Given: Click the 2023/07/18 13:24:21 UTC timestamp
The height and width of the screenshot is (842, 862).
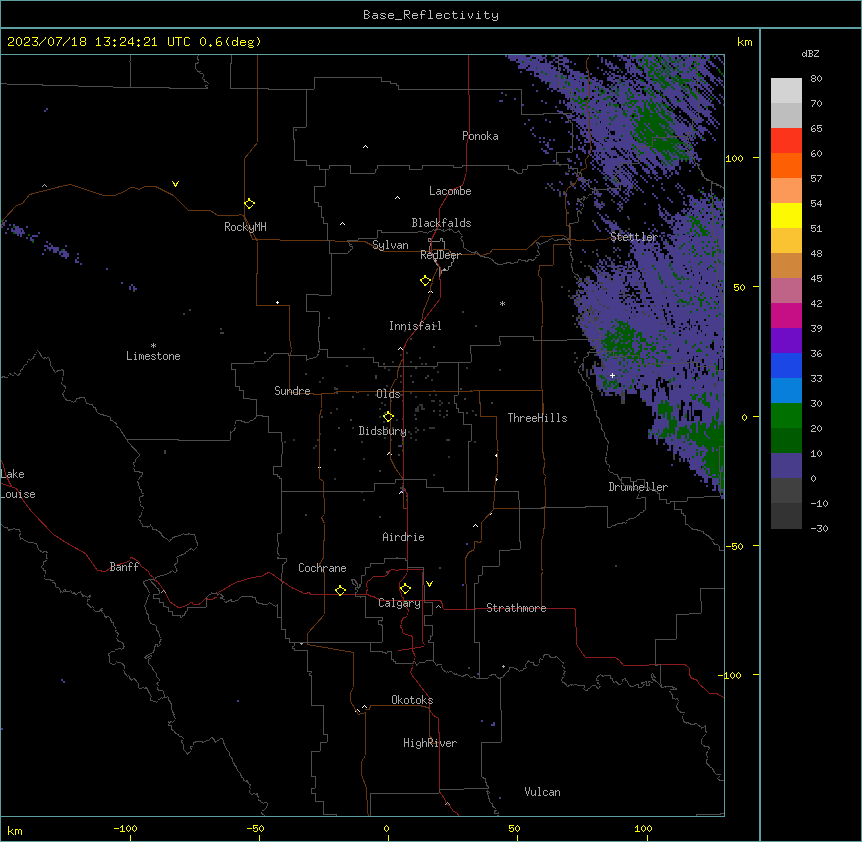Looking at the screenshot, I should click(x=99, y=42).
